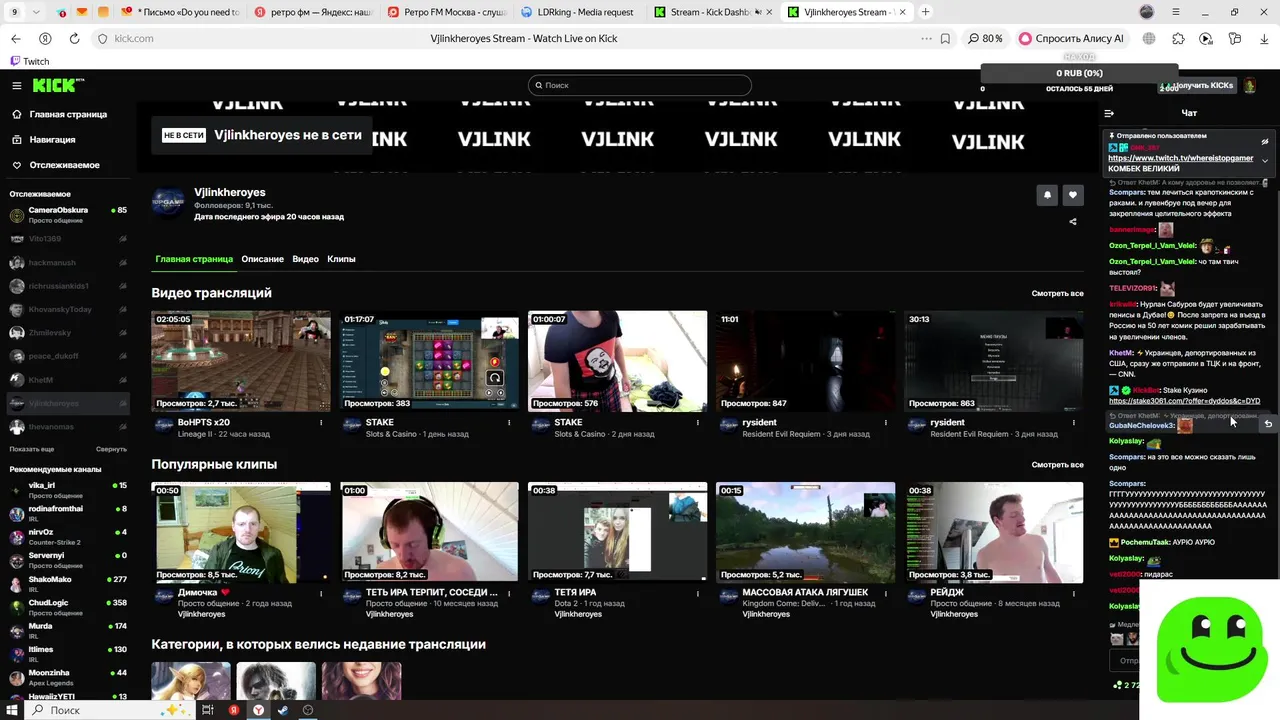Screen dimensions: 1280x720
Task: Open options menu for rysident 847 views video
Action: pos(885,423)
